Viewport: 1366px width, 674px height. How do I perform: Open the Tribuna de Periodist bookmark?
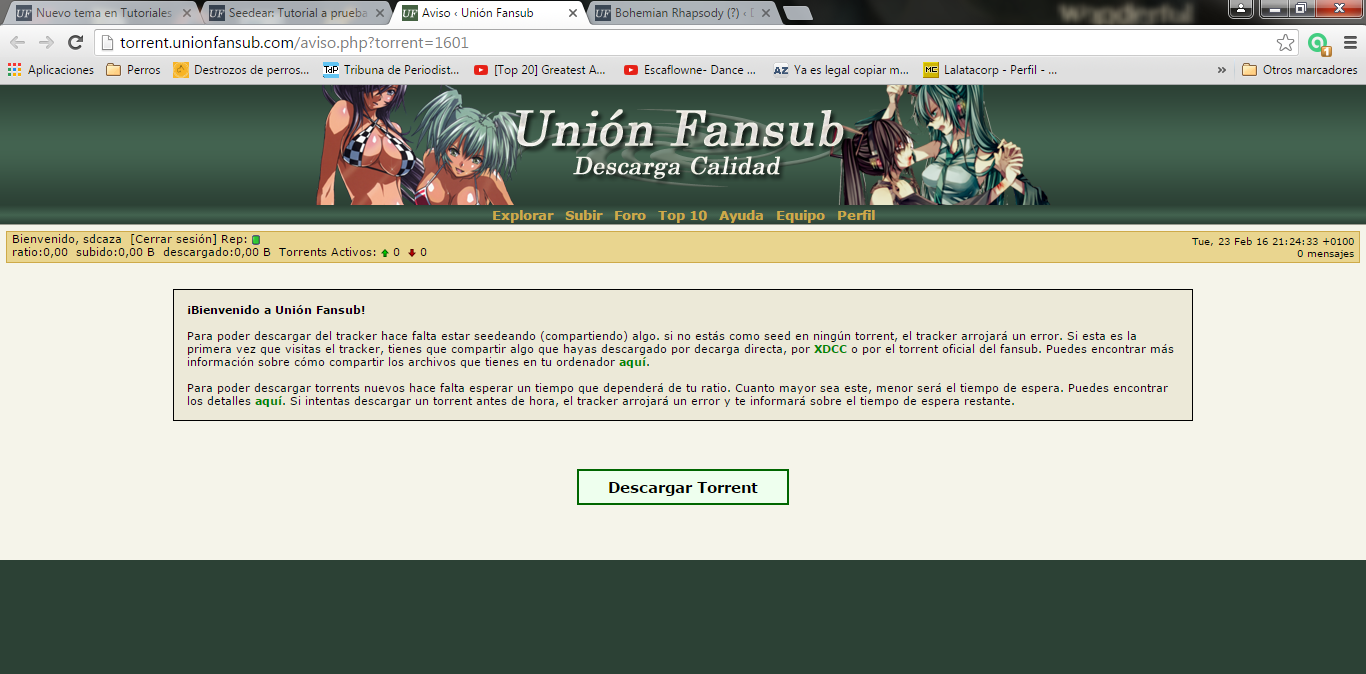click(x=391, y=70)
